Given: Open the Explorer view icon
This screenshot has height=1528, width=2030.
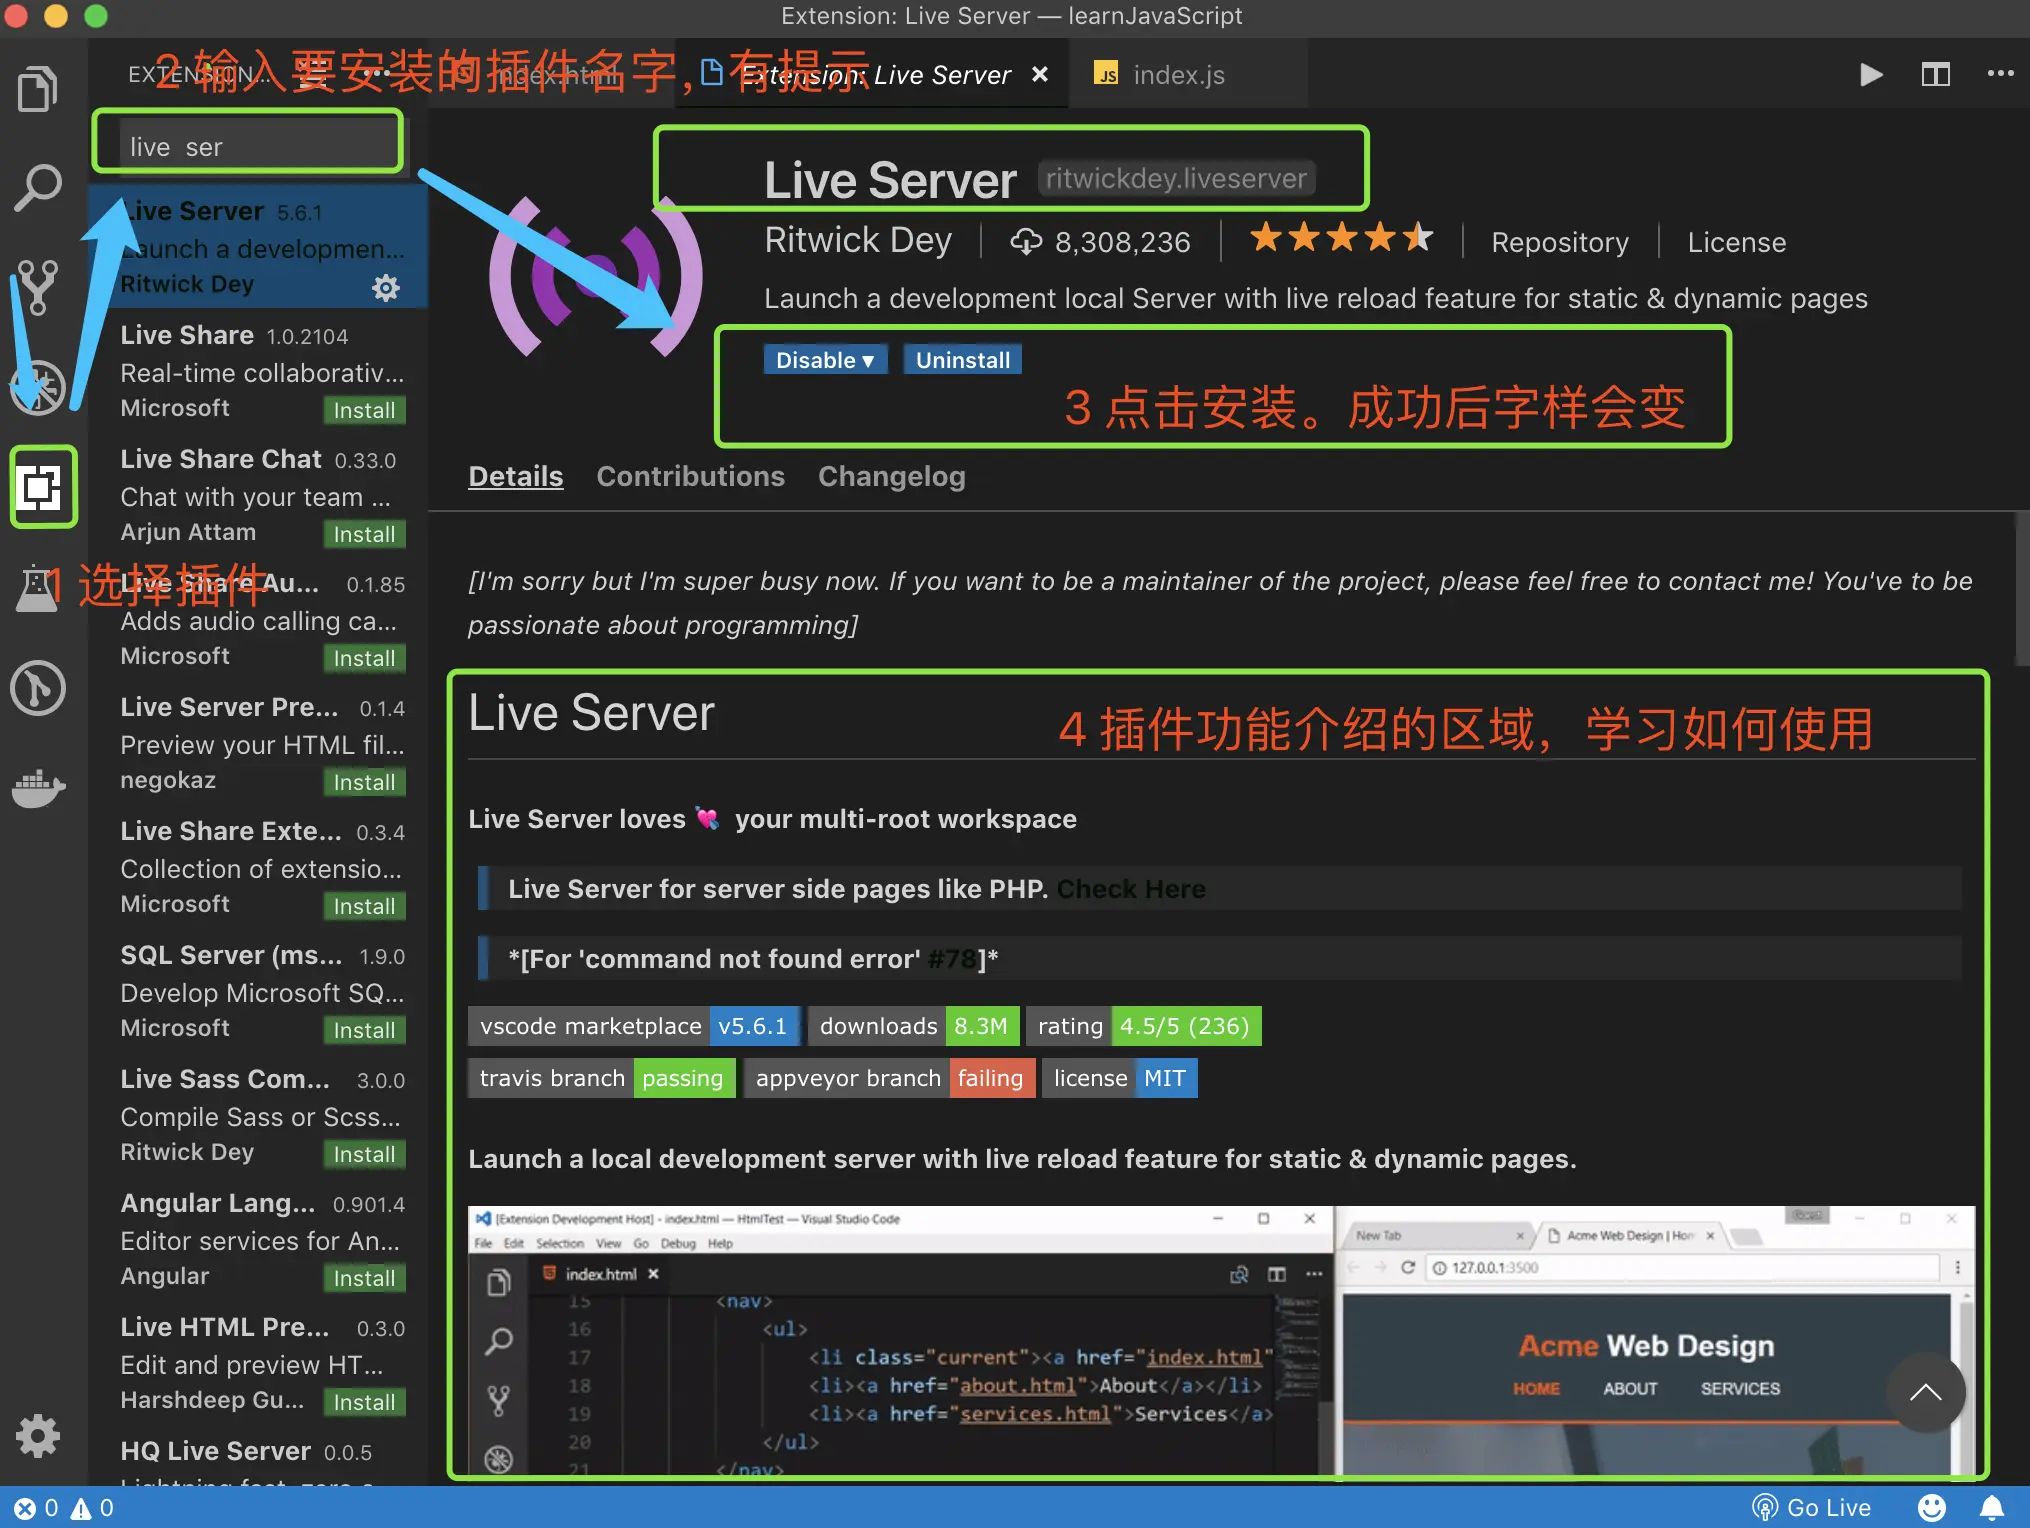Looking at the screenshot, I should click(38, 89).
